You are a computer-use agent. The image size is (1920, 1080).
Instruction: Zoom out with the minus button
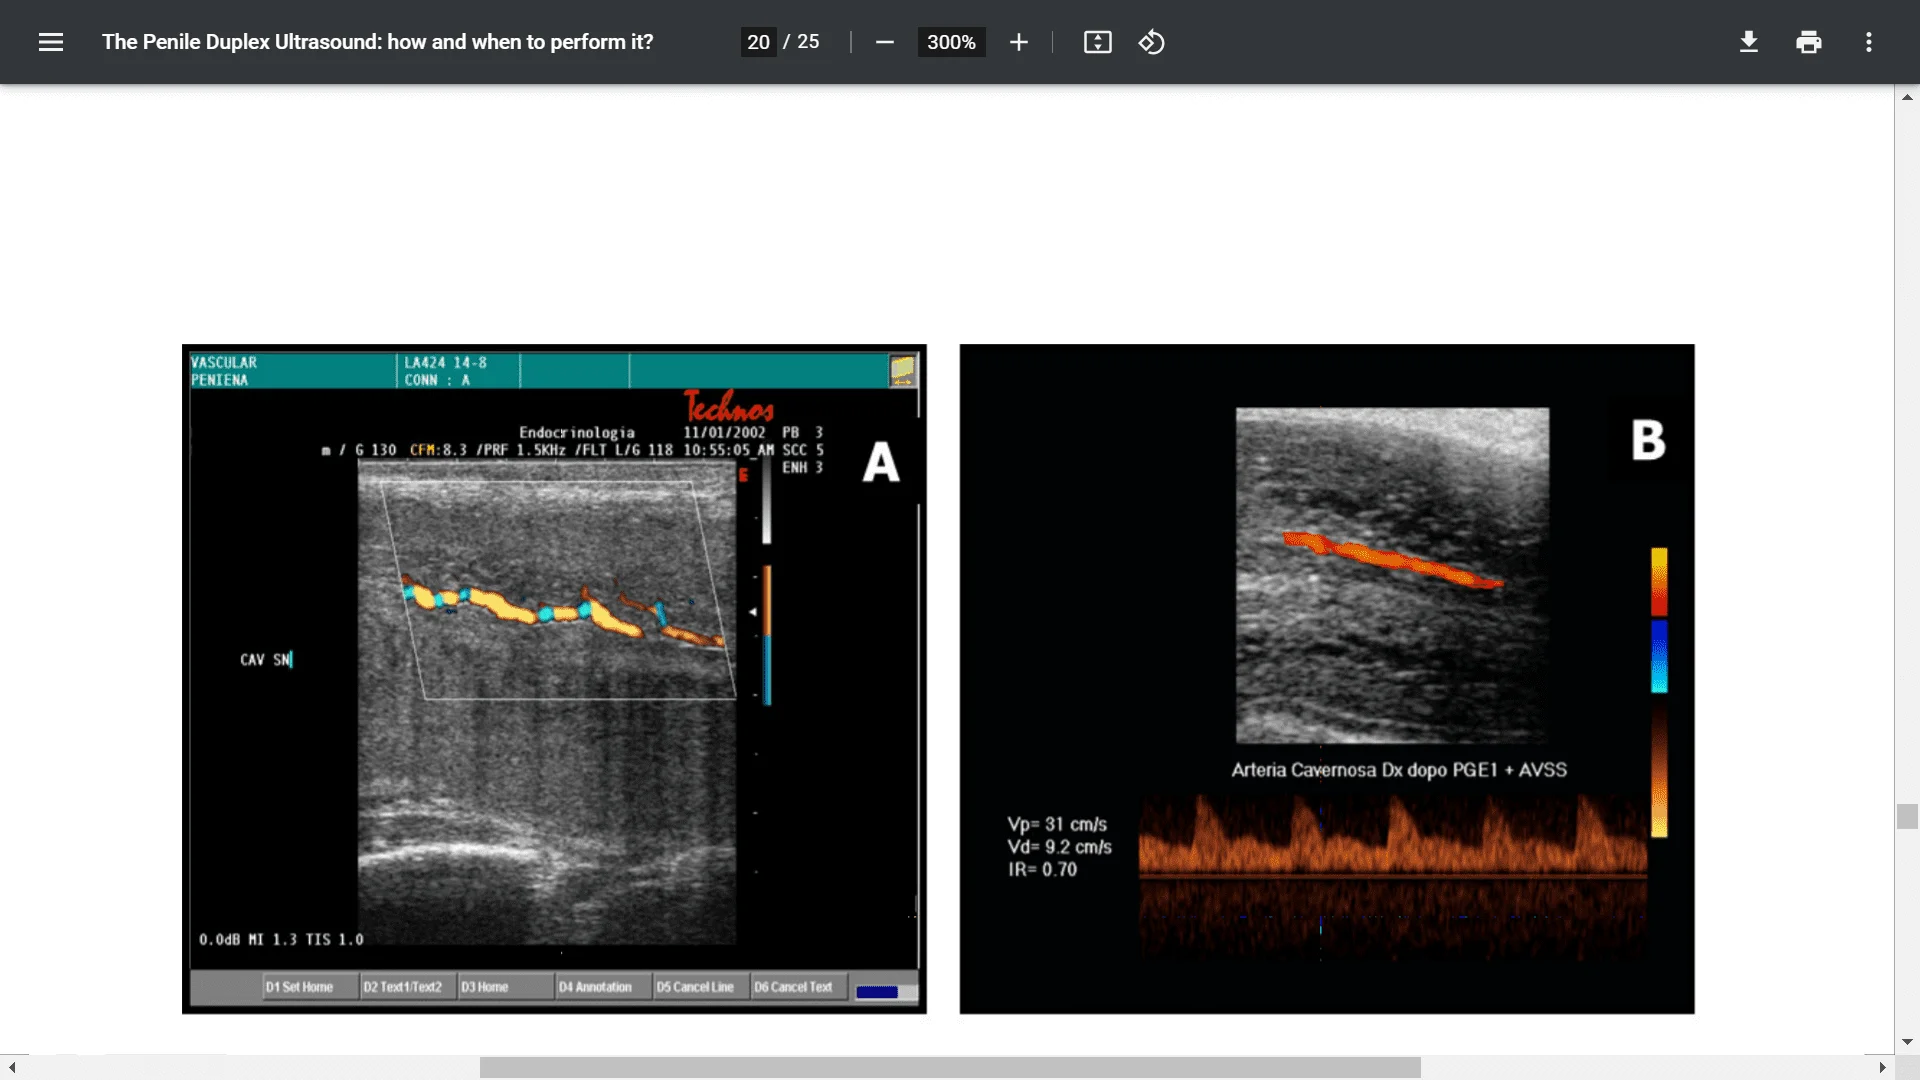(x=884, y=42)
